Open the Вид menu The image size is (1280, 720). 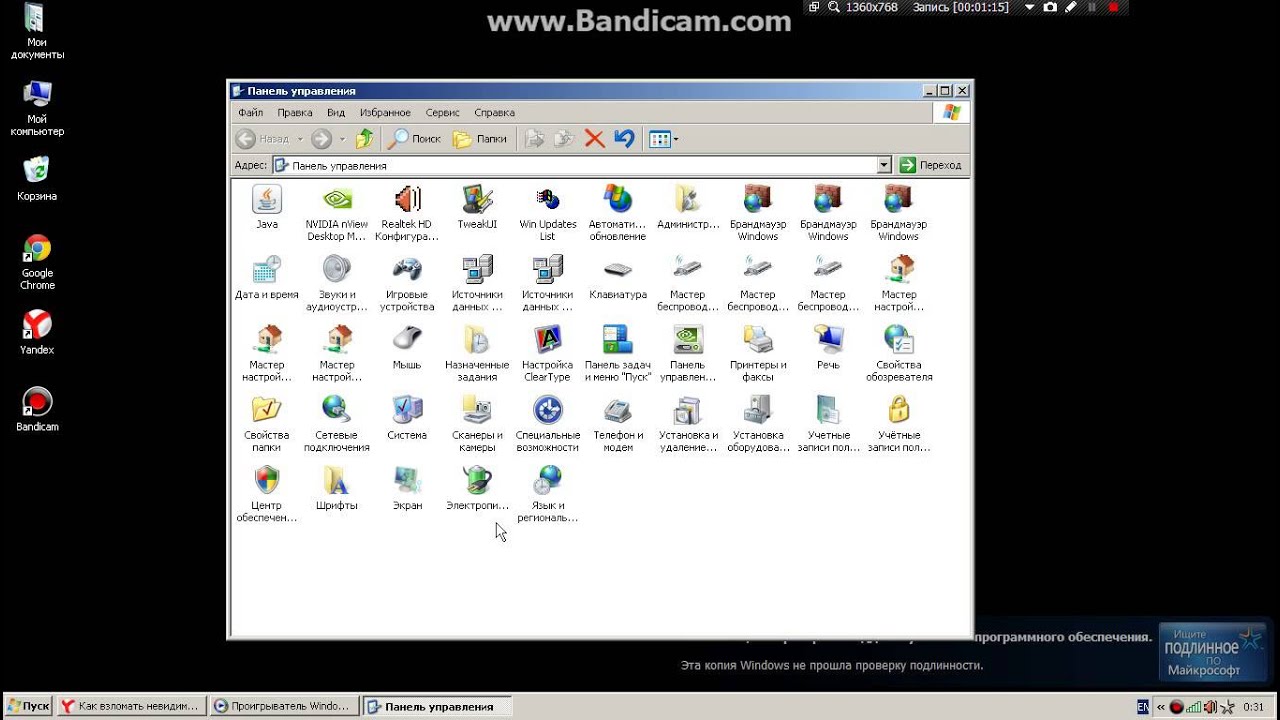click(336, 113)
